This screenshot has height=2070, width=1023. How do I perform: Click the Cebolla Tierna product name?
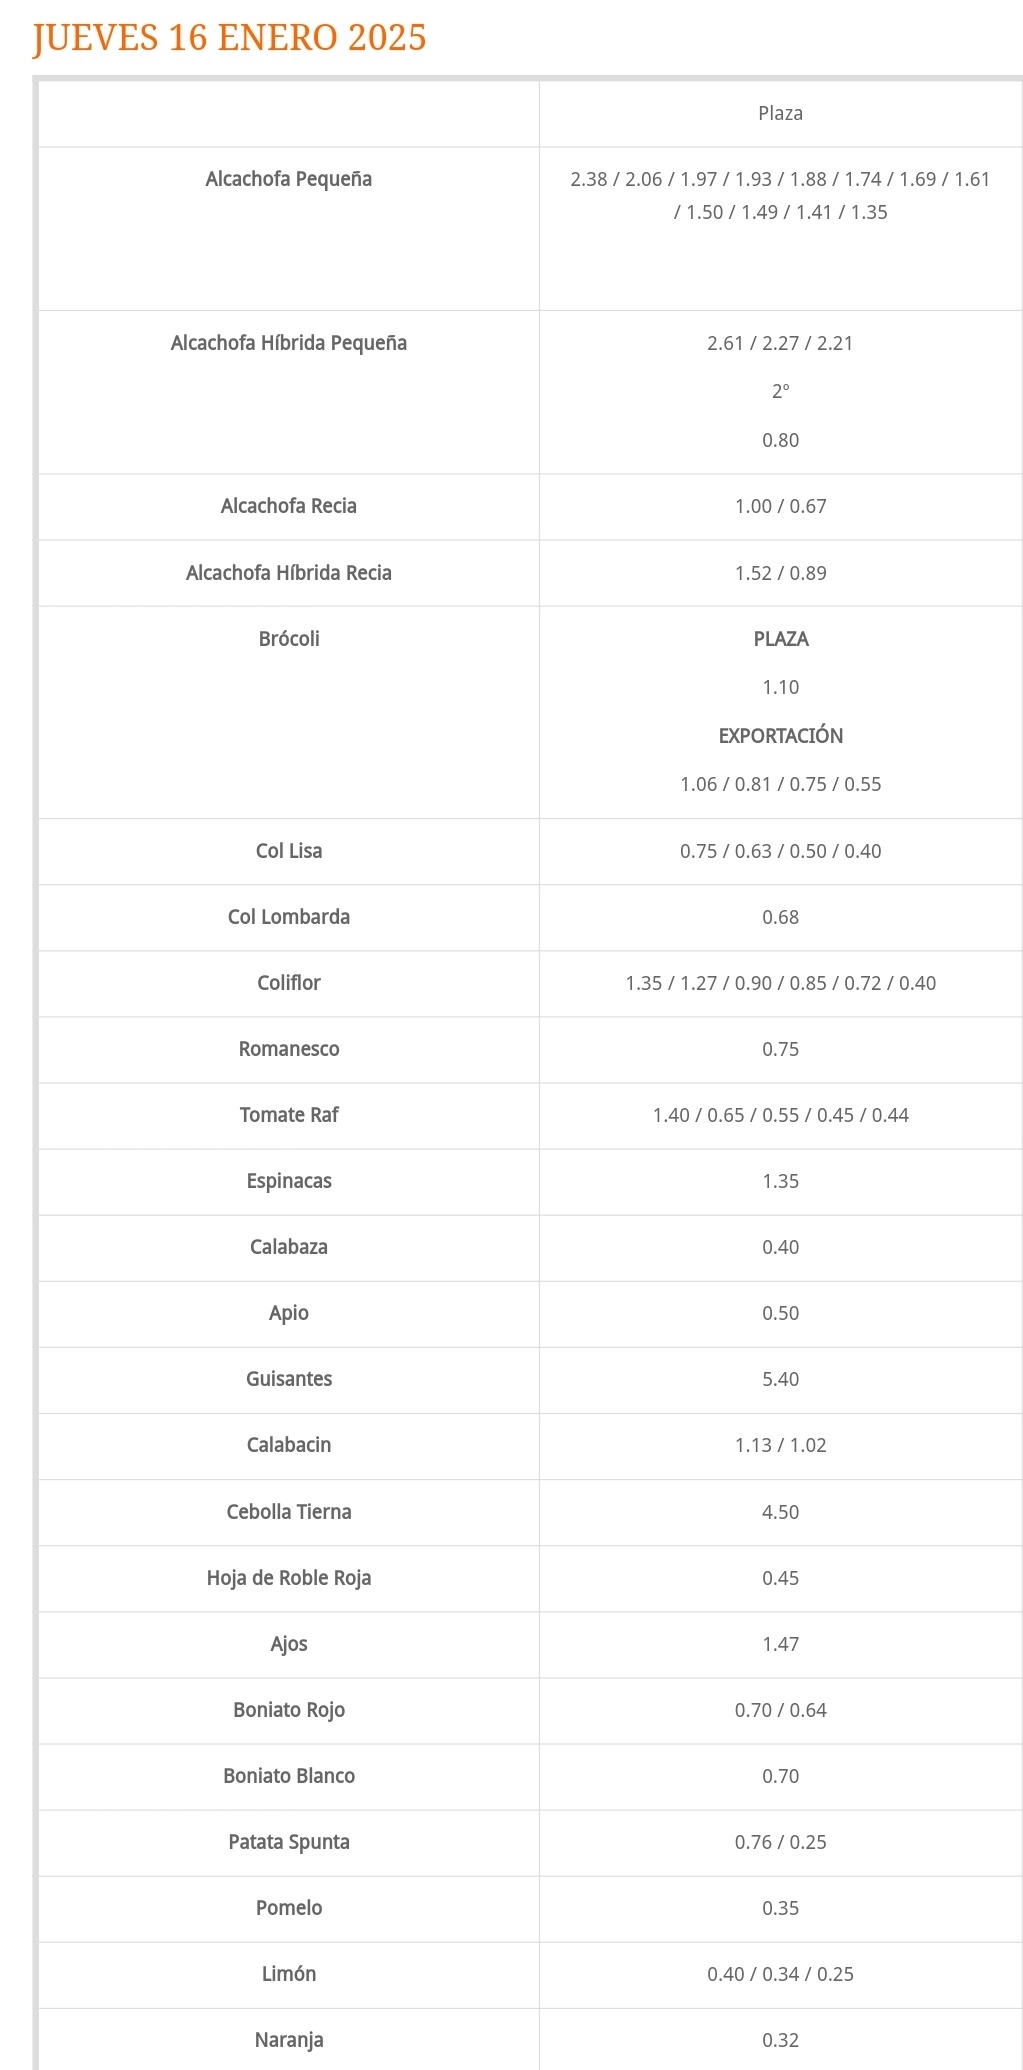289,1512
